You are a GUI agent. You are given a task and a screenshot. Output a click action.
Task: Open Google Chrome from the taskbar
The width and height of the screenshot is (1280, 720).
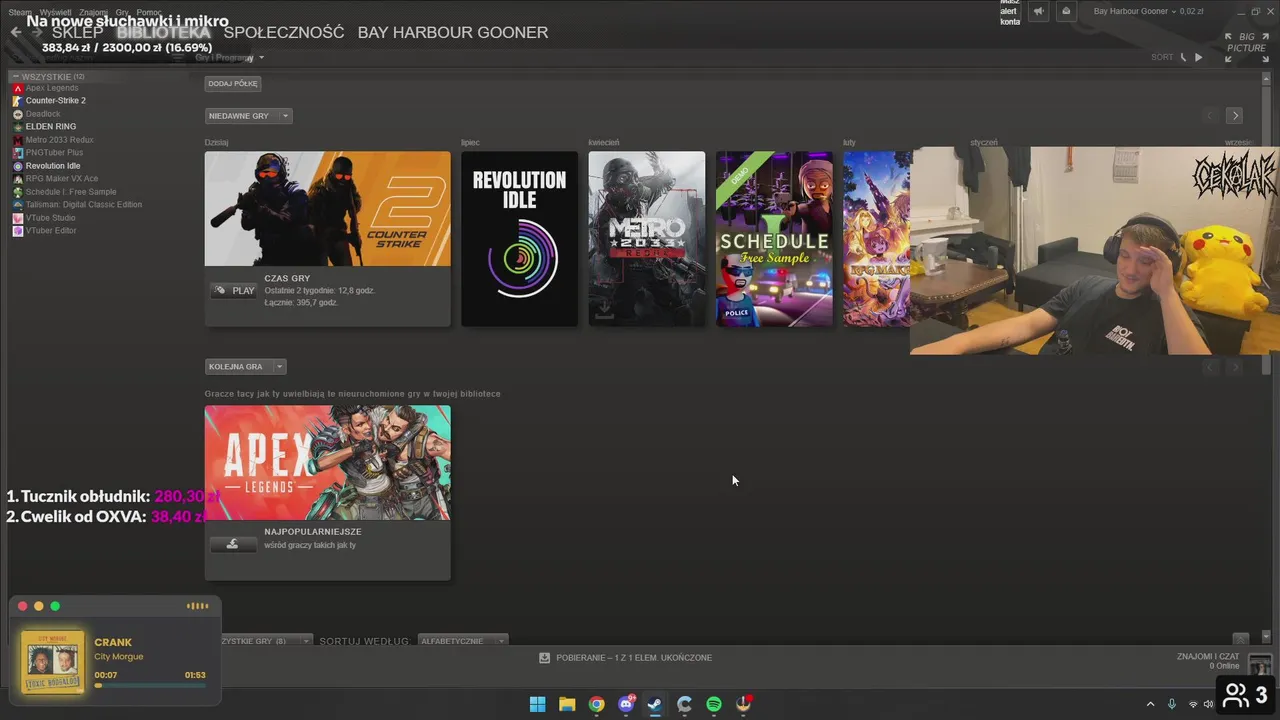(597, 704)
